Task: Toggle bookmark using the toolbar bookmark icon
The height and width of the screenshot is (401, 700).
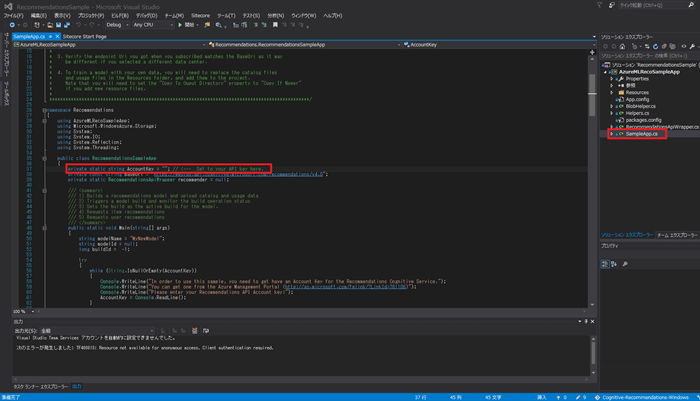Action: (275, 25)
